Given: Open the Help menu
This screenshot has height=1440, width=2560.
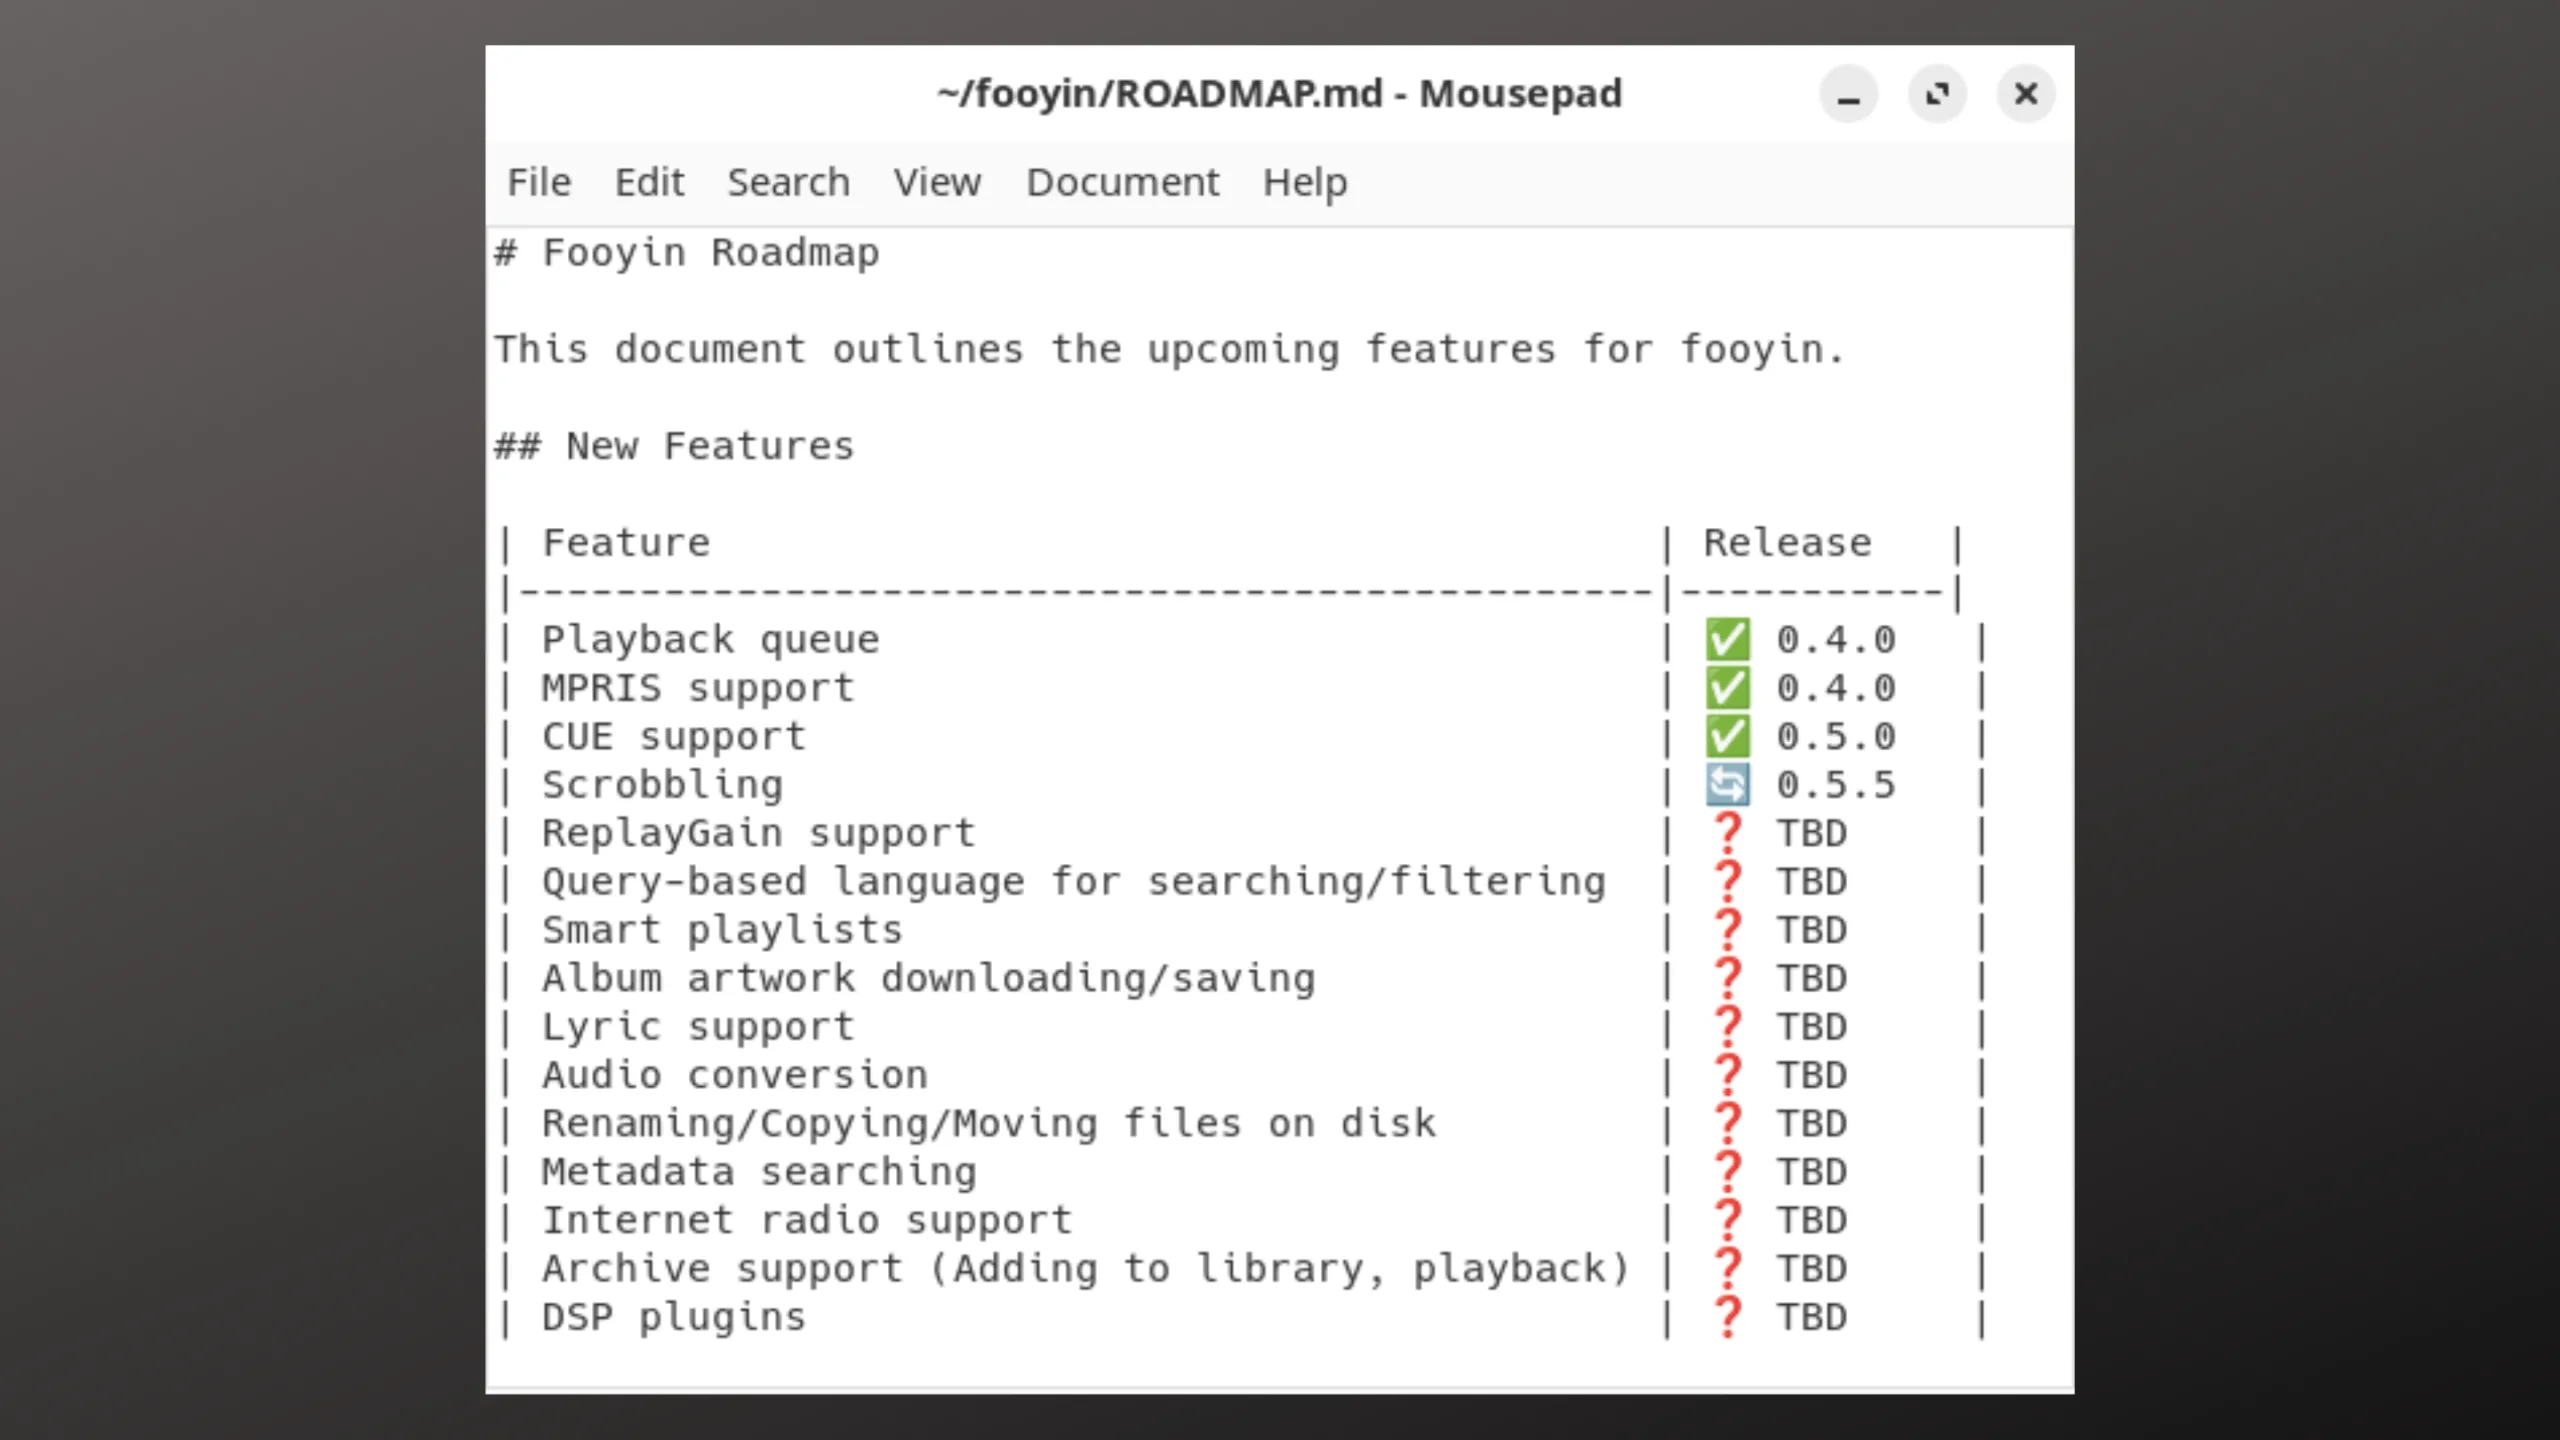Looking at the screenshot, I should tap(1304, 182).
